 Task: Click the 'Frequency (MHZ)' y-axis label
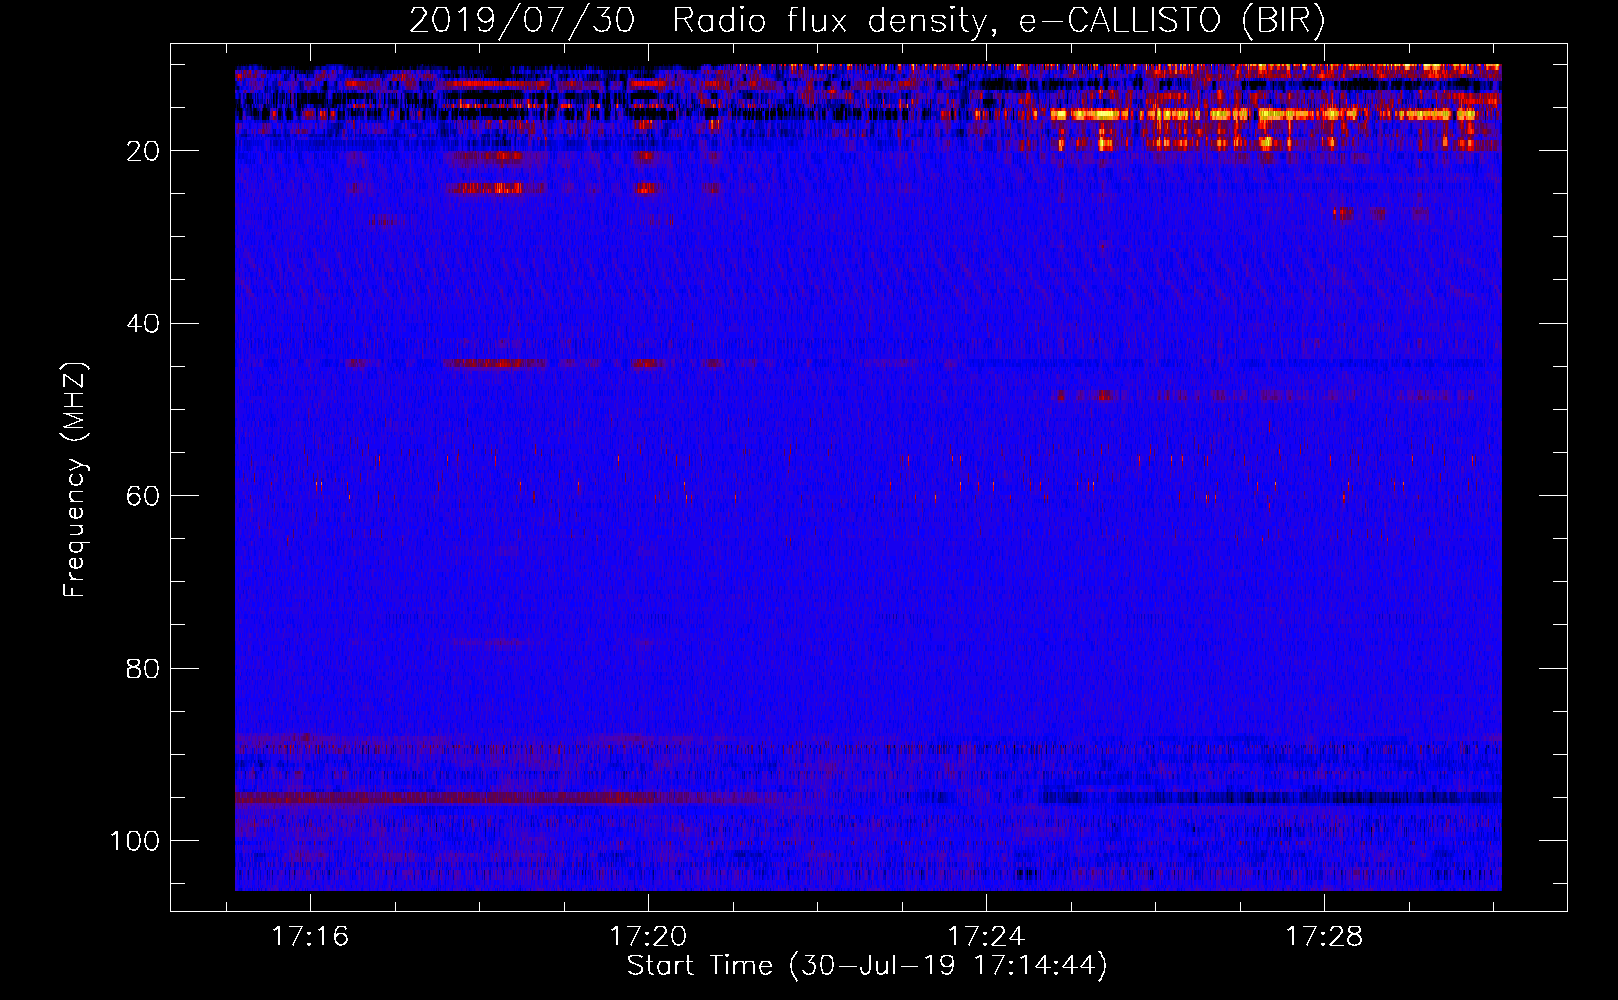(75, 479)
